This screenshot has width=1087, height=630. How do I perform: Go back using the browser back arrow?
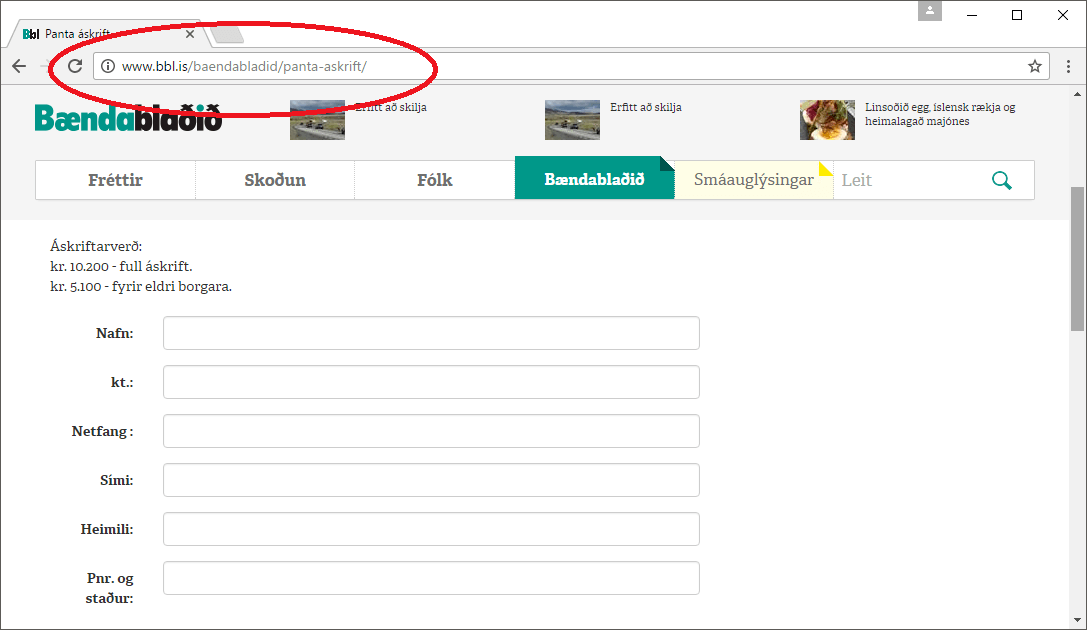[19, 67]
